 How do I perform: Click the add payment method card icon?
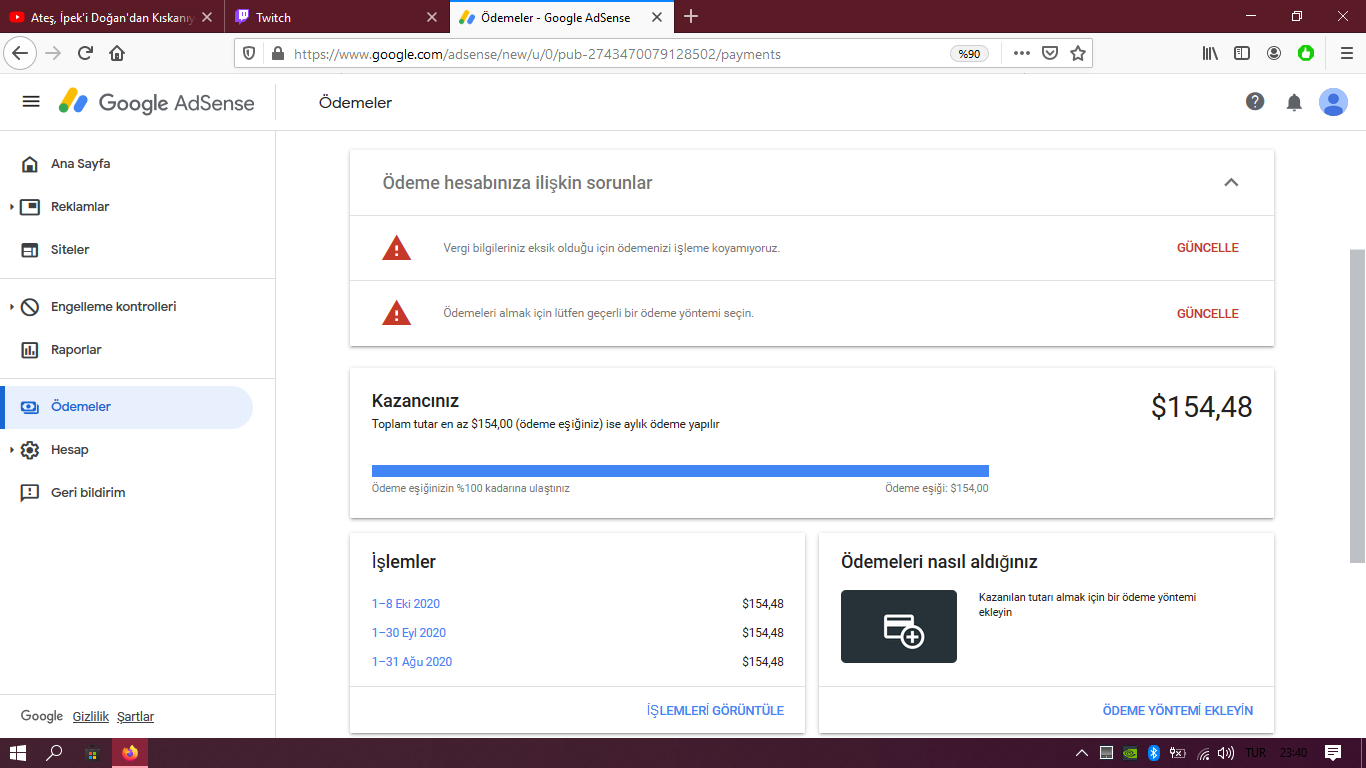pyautogui.click(x=899, y=627)
